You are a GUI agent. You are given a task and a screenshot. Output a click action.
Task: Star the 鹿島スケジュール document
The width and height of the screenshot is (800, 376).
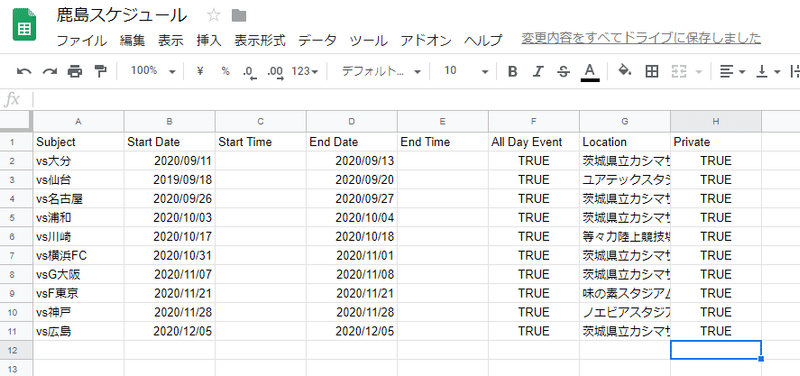click(213, 16)
